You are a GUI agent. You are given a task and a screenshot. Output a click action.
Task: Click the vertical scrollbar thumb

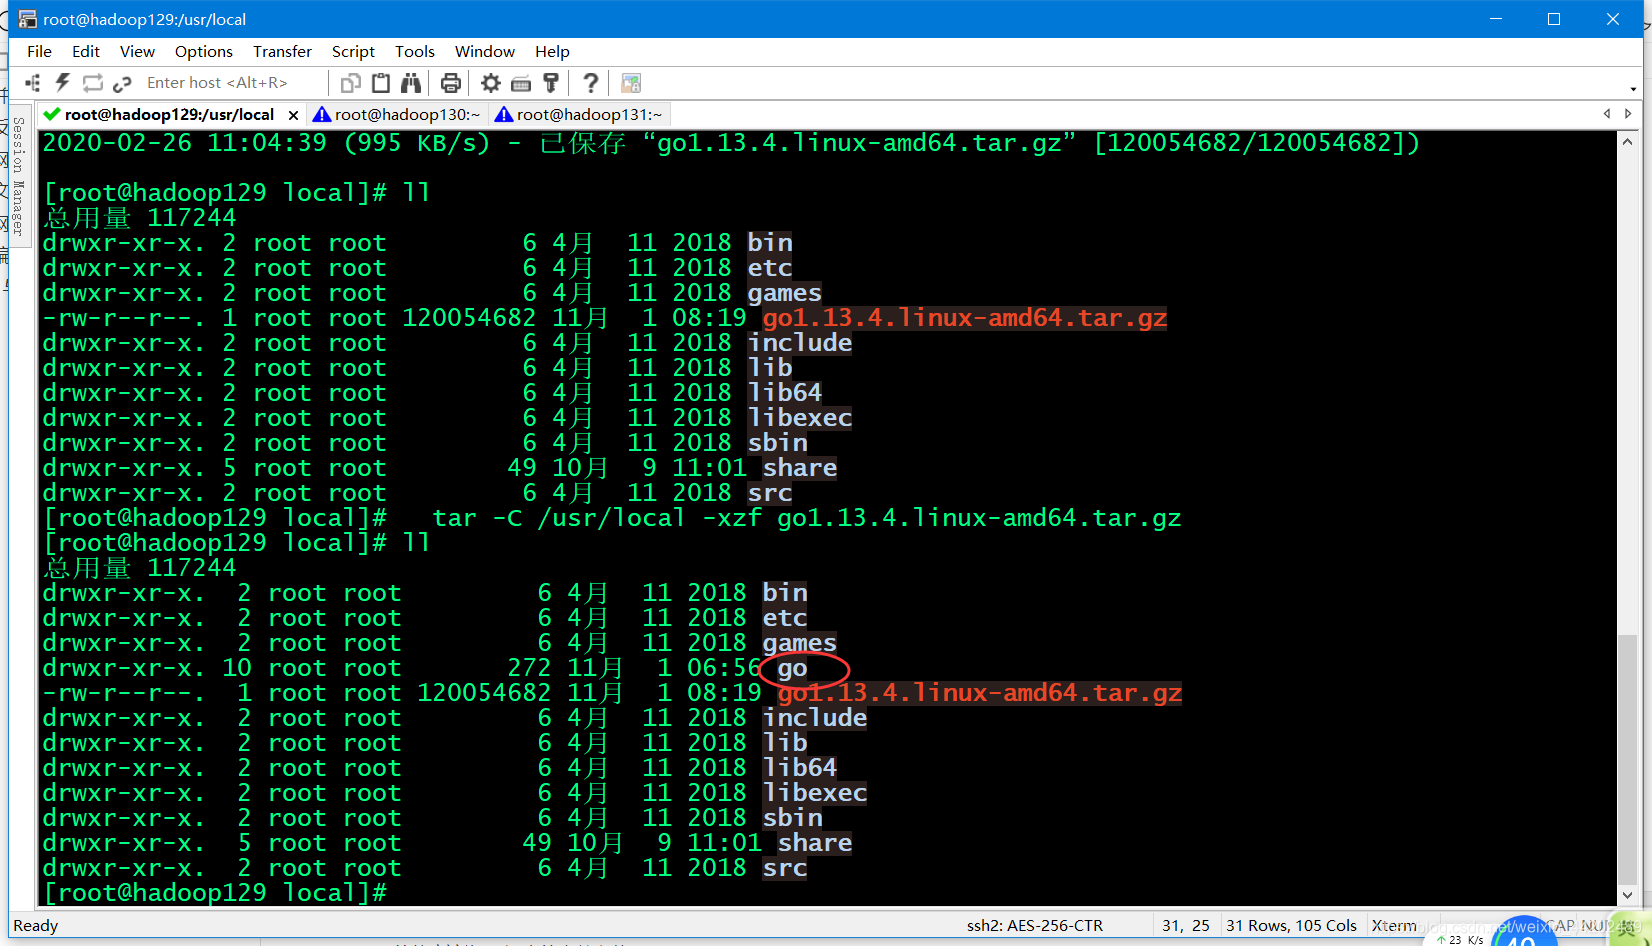pyautogui.click(x=1627, y=758)
